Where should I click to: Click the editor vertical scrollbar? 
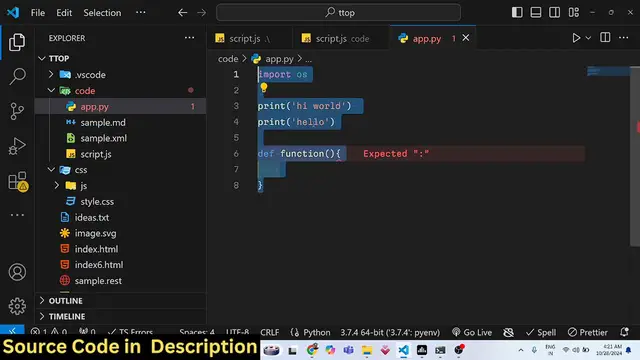[635, 155]
